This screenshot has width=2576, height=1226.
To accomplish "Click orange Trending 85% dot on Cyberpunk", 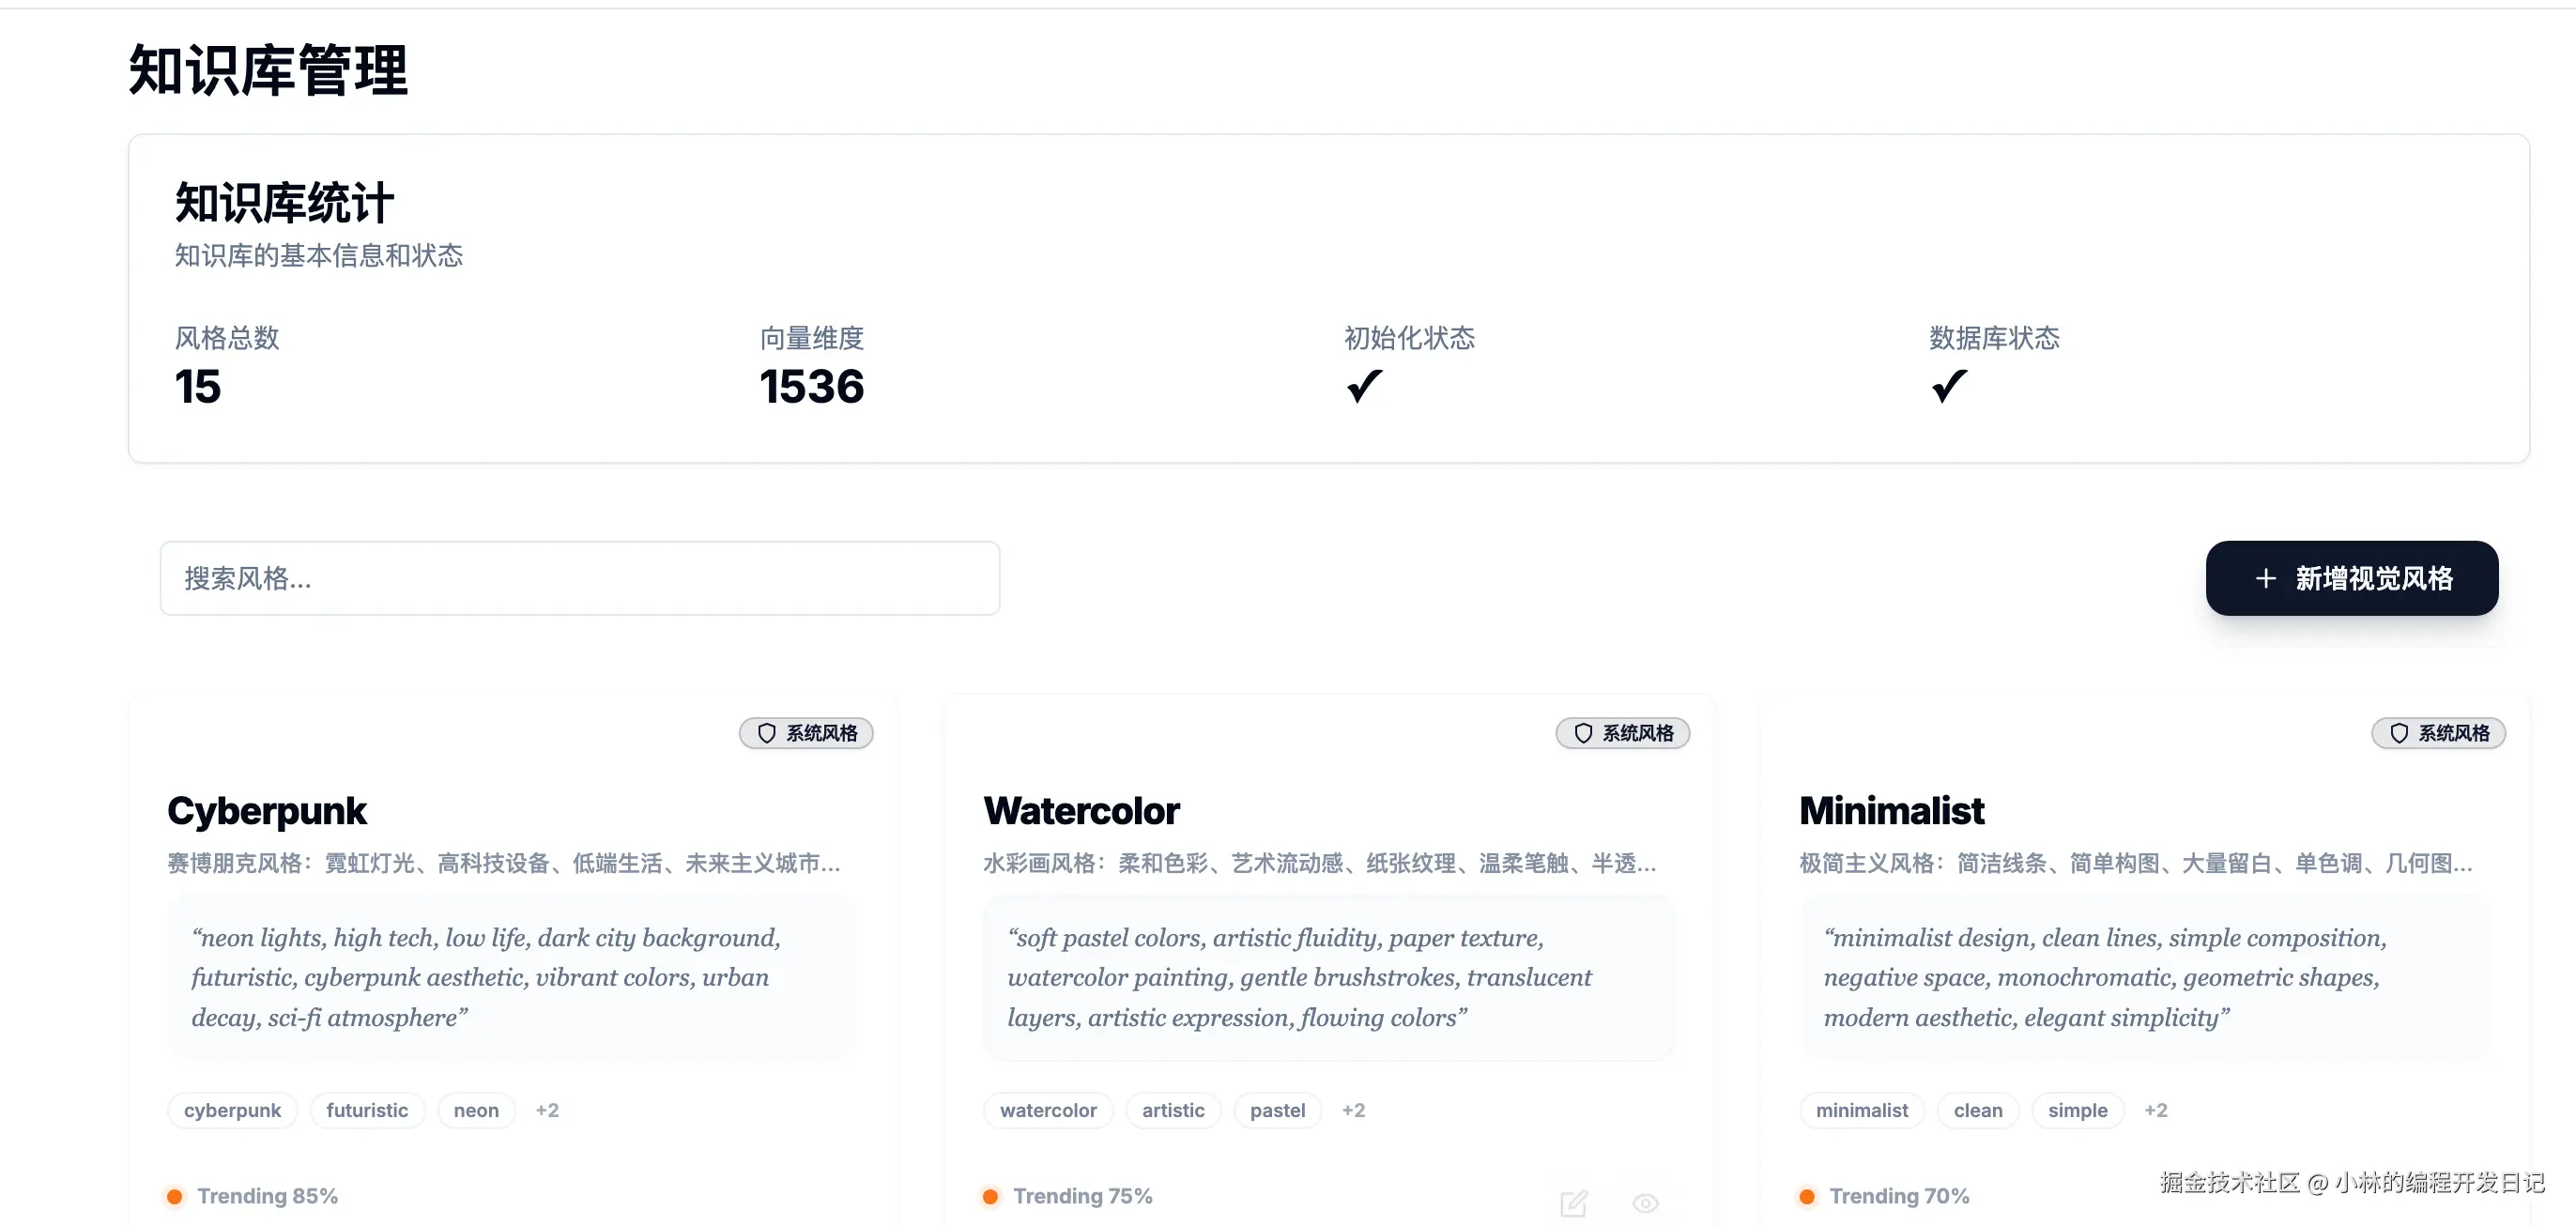I will click(175, 1196).
